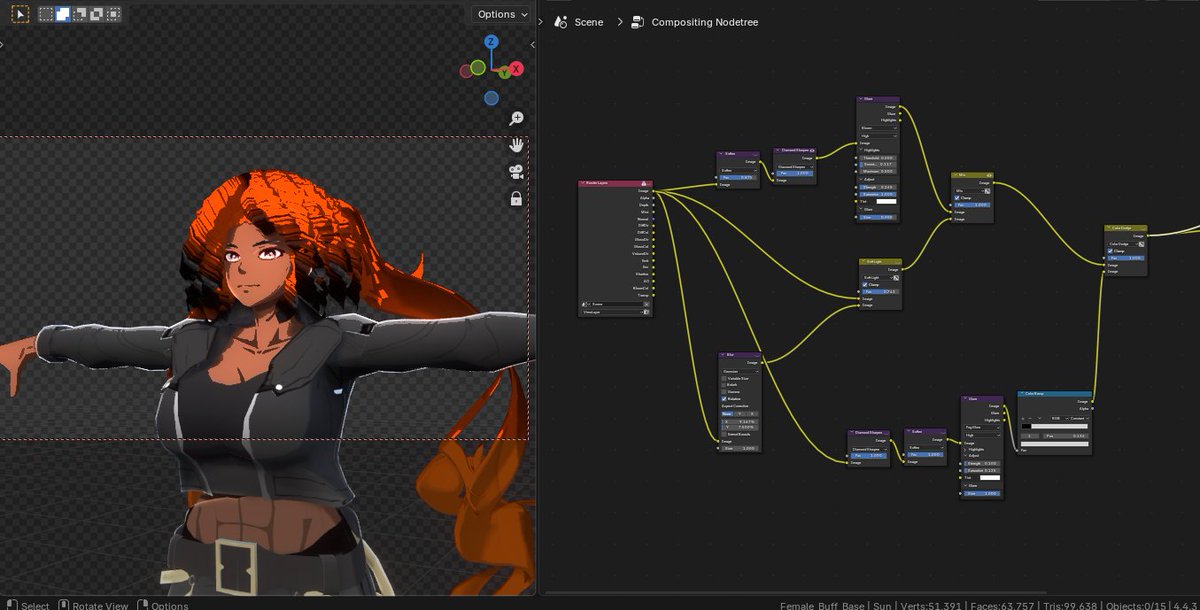Click the pan hand icon in viewport
This screenshot has width=1200, height=610.
(x=516, y=145)
